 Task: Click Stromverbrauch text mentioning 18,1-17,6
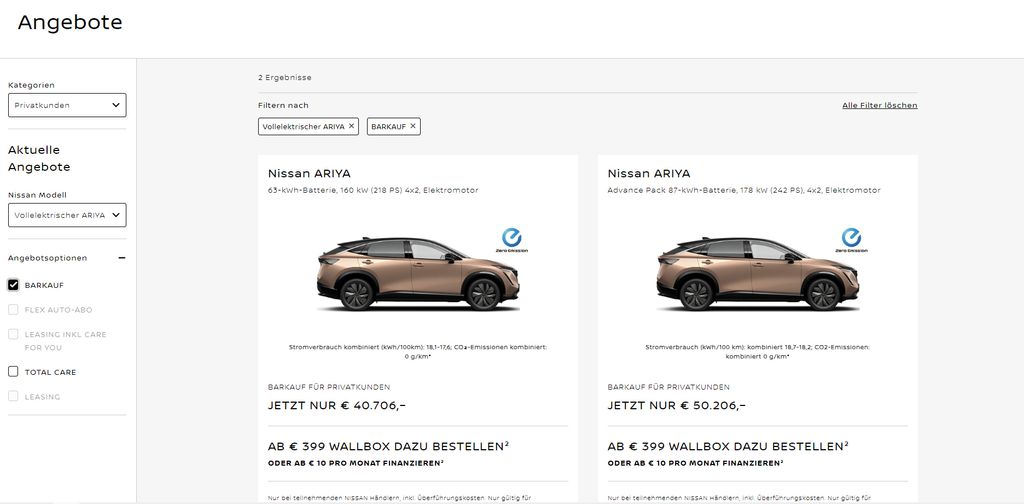pos(417,352)
